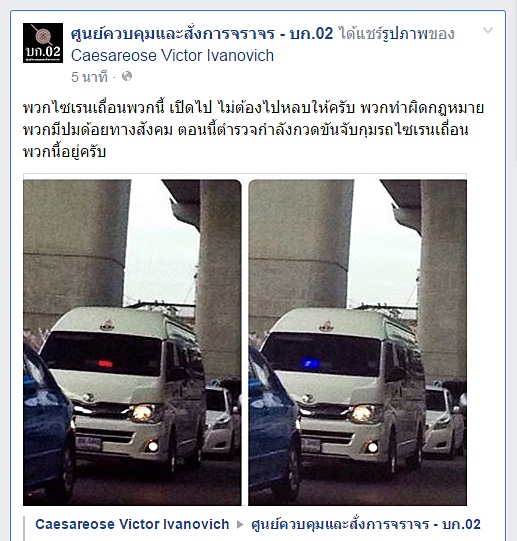Click the triangle arrow between names below photos
517x541 pixels.
(x=240, y=525)
